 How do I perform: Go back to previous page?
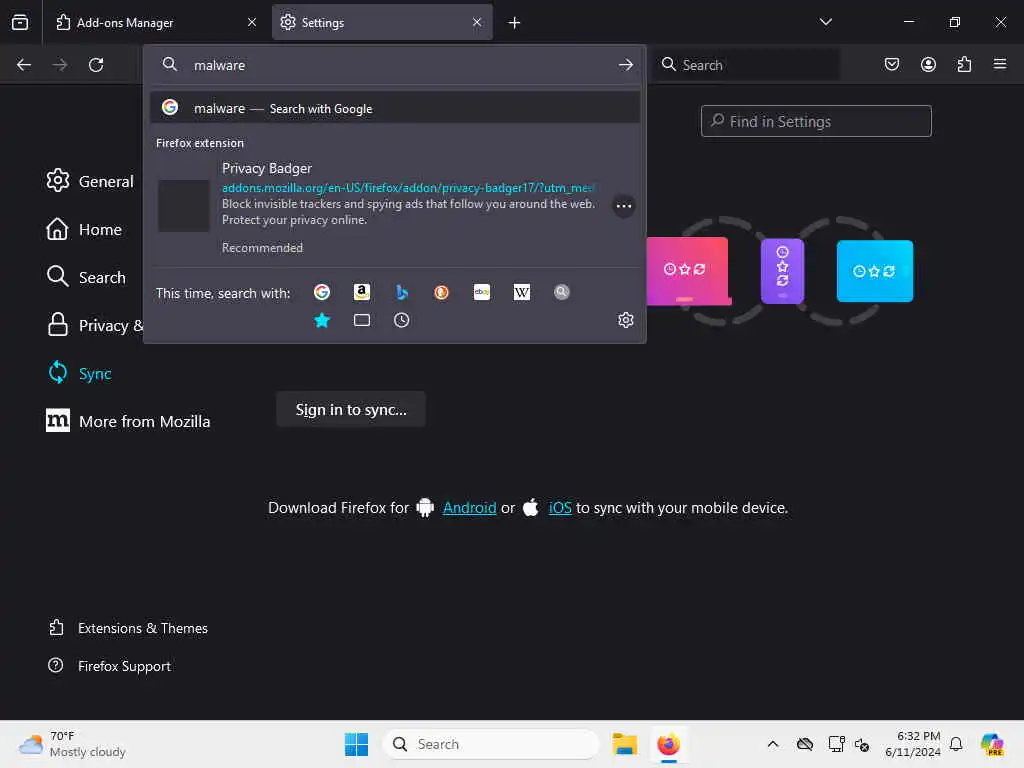(x=24, y=65)
